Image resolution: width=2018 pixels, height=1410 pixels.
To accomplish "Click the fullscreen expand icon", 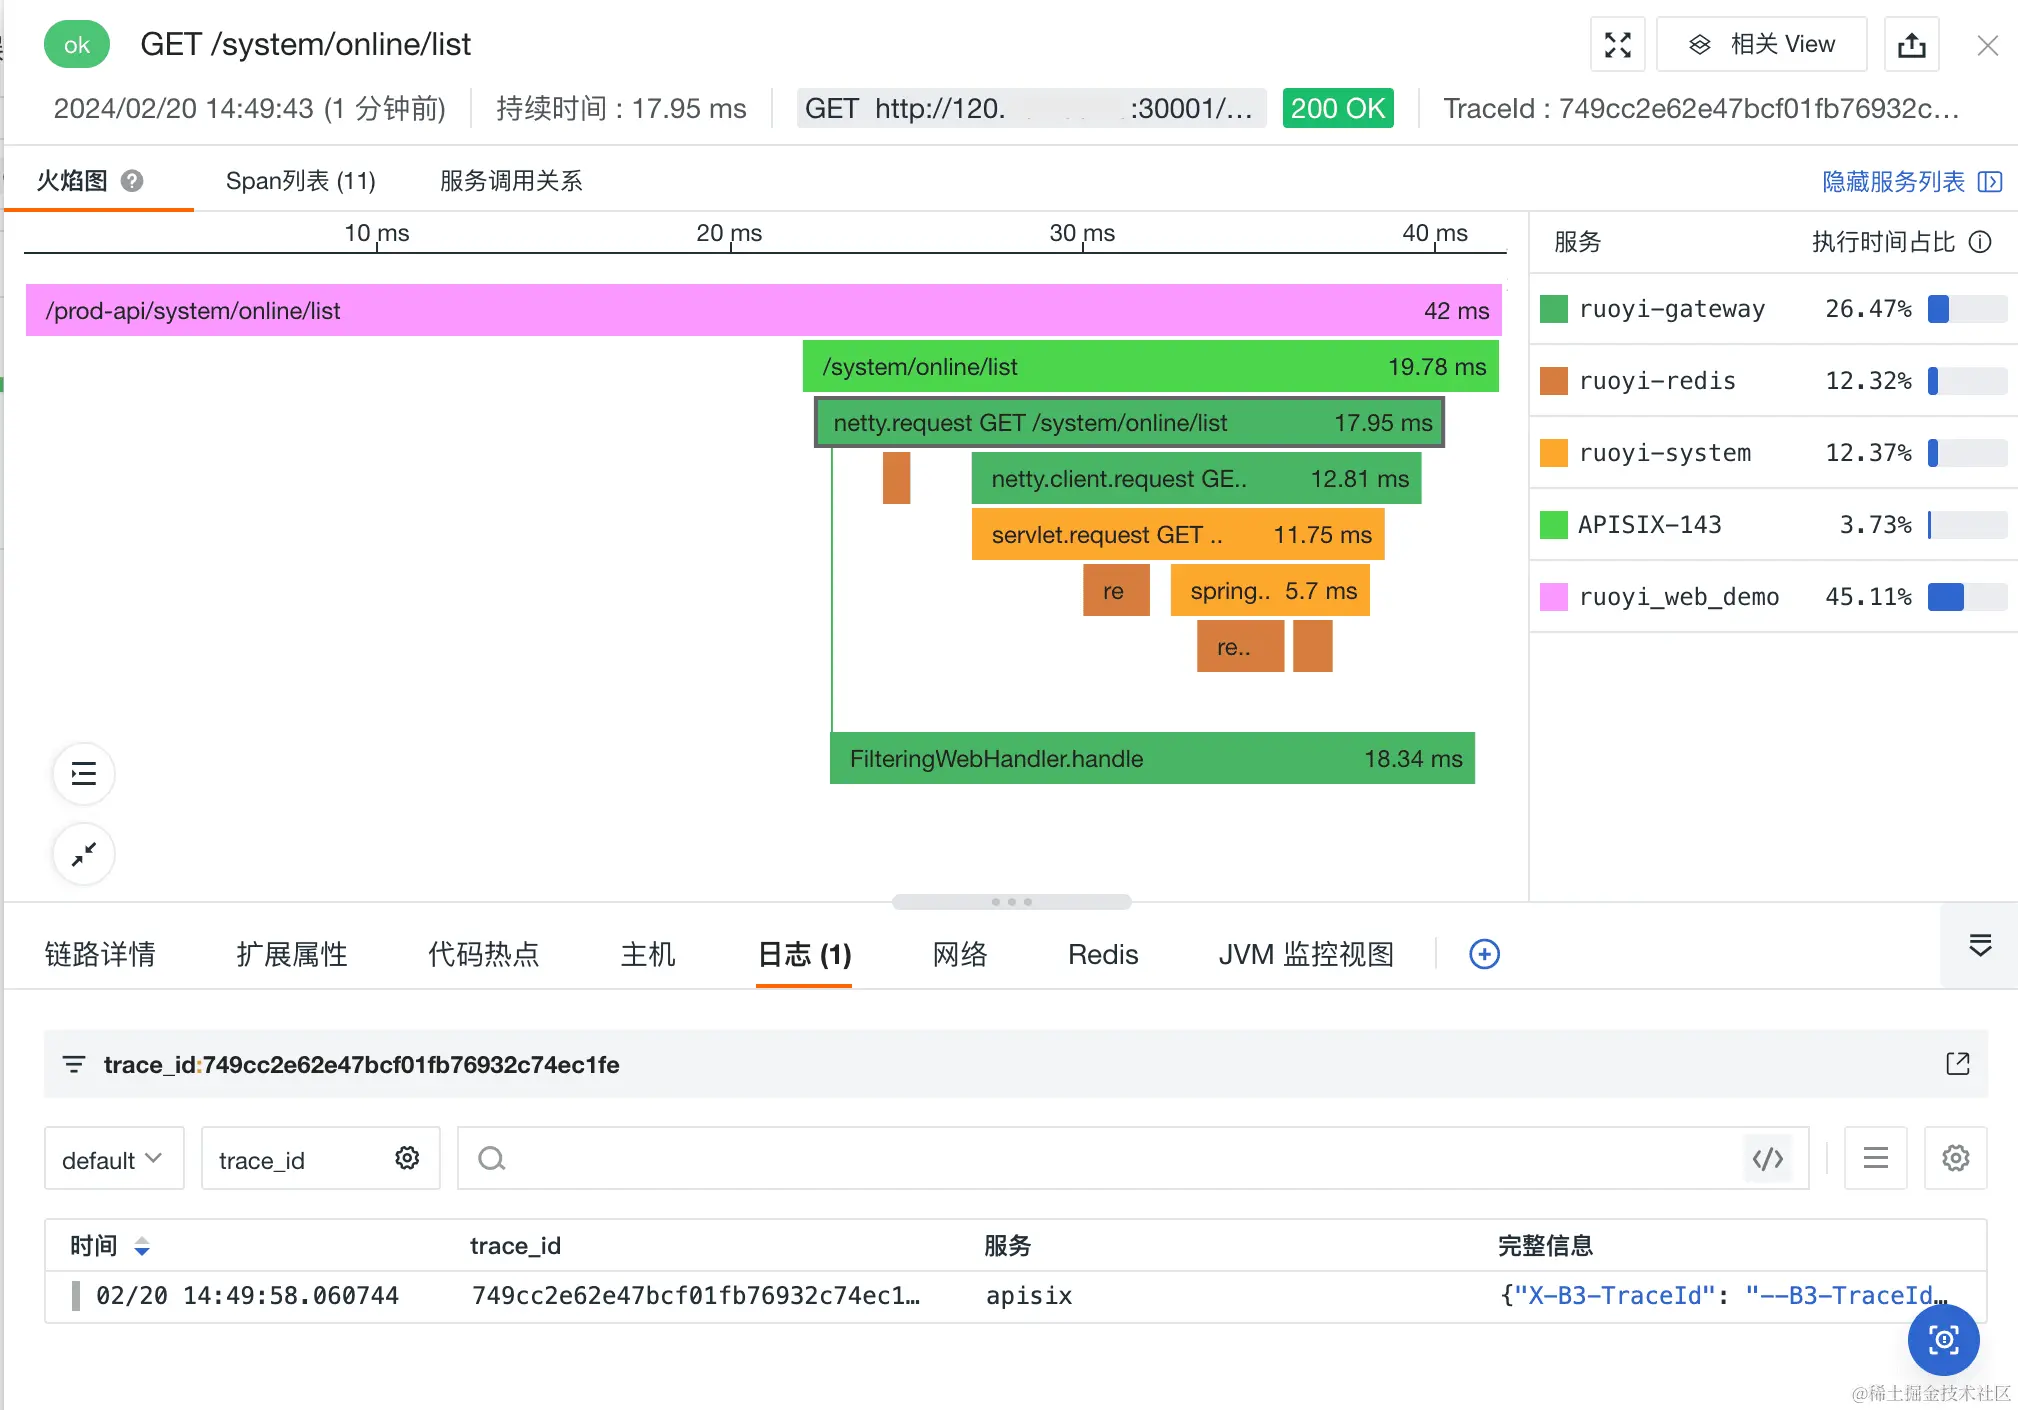I will (x=1617, y=45).
